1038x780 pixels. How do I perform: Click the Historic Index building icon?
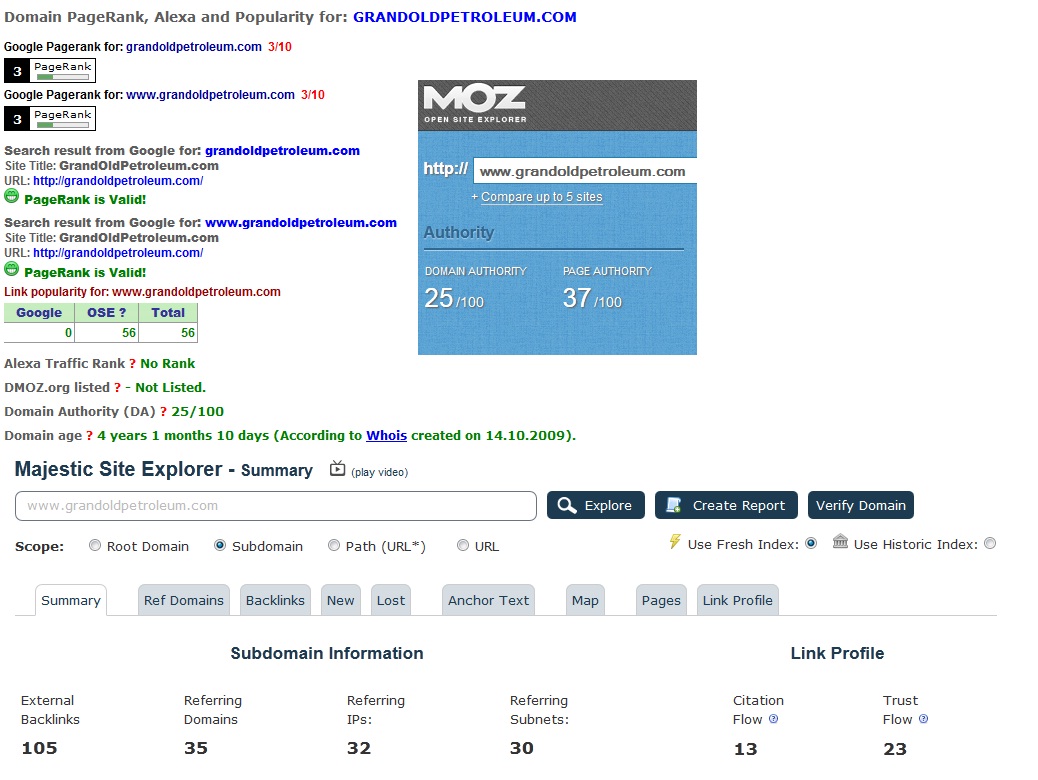click(x=840, y=542)
